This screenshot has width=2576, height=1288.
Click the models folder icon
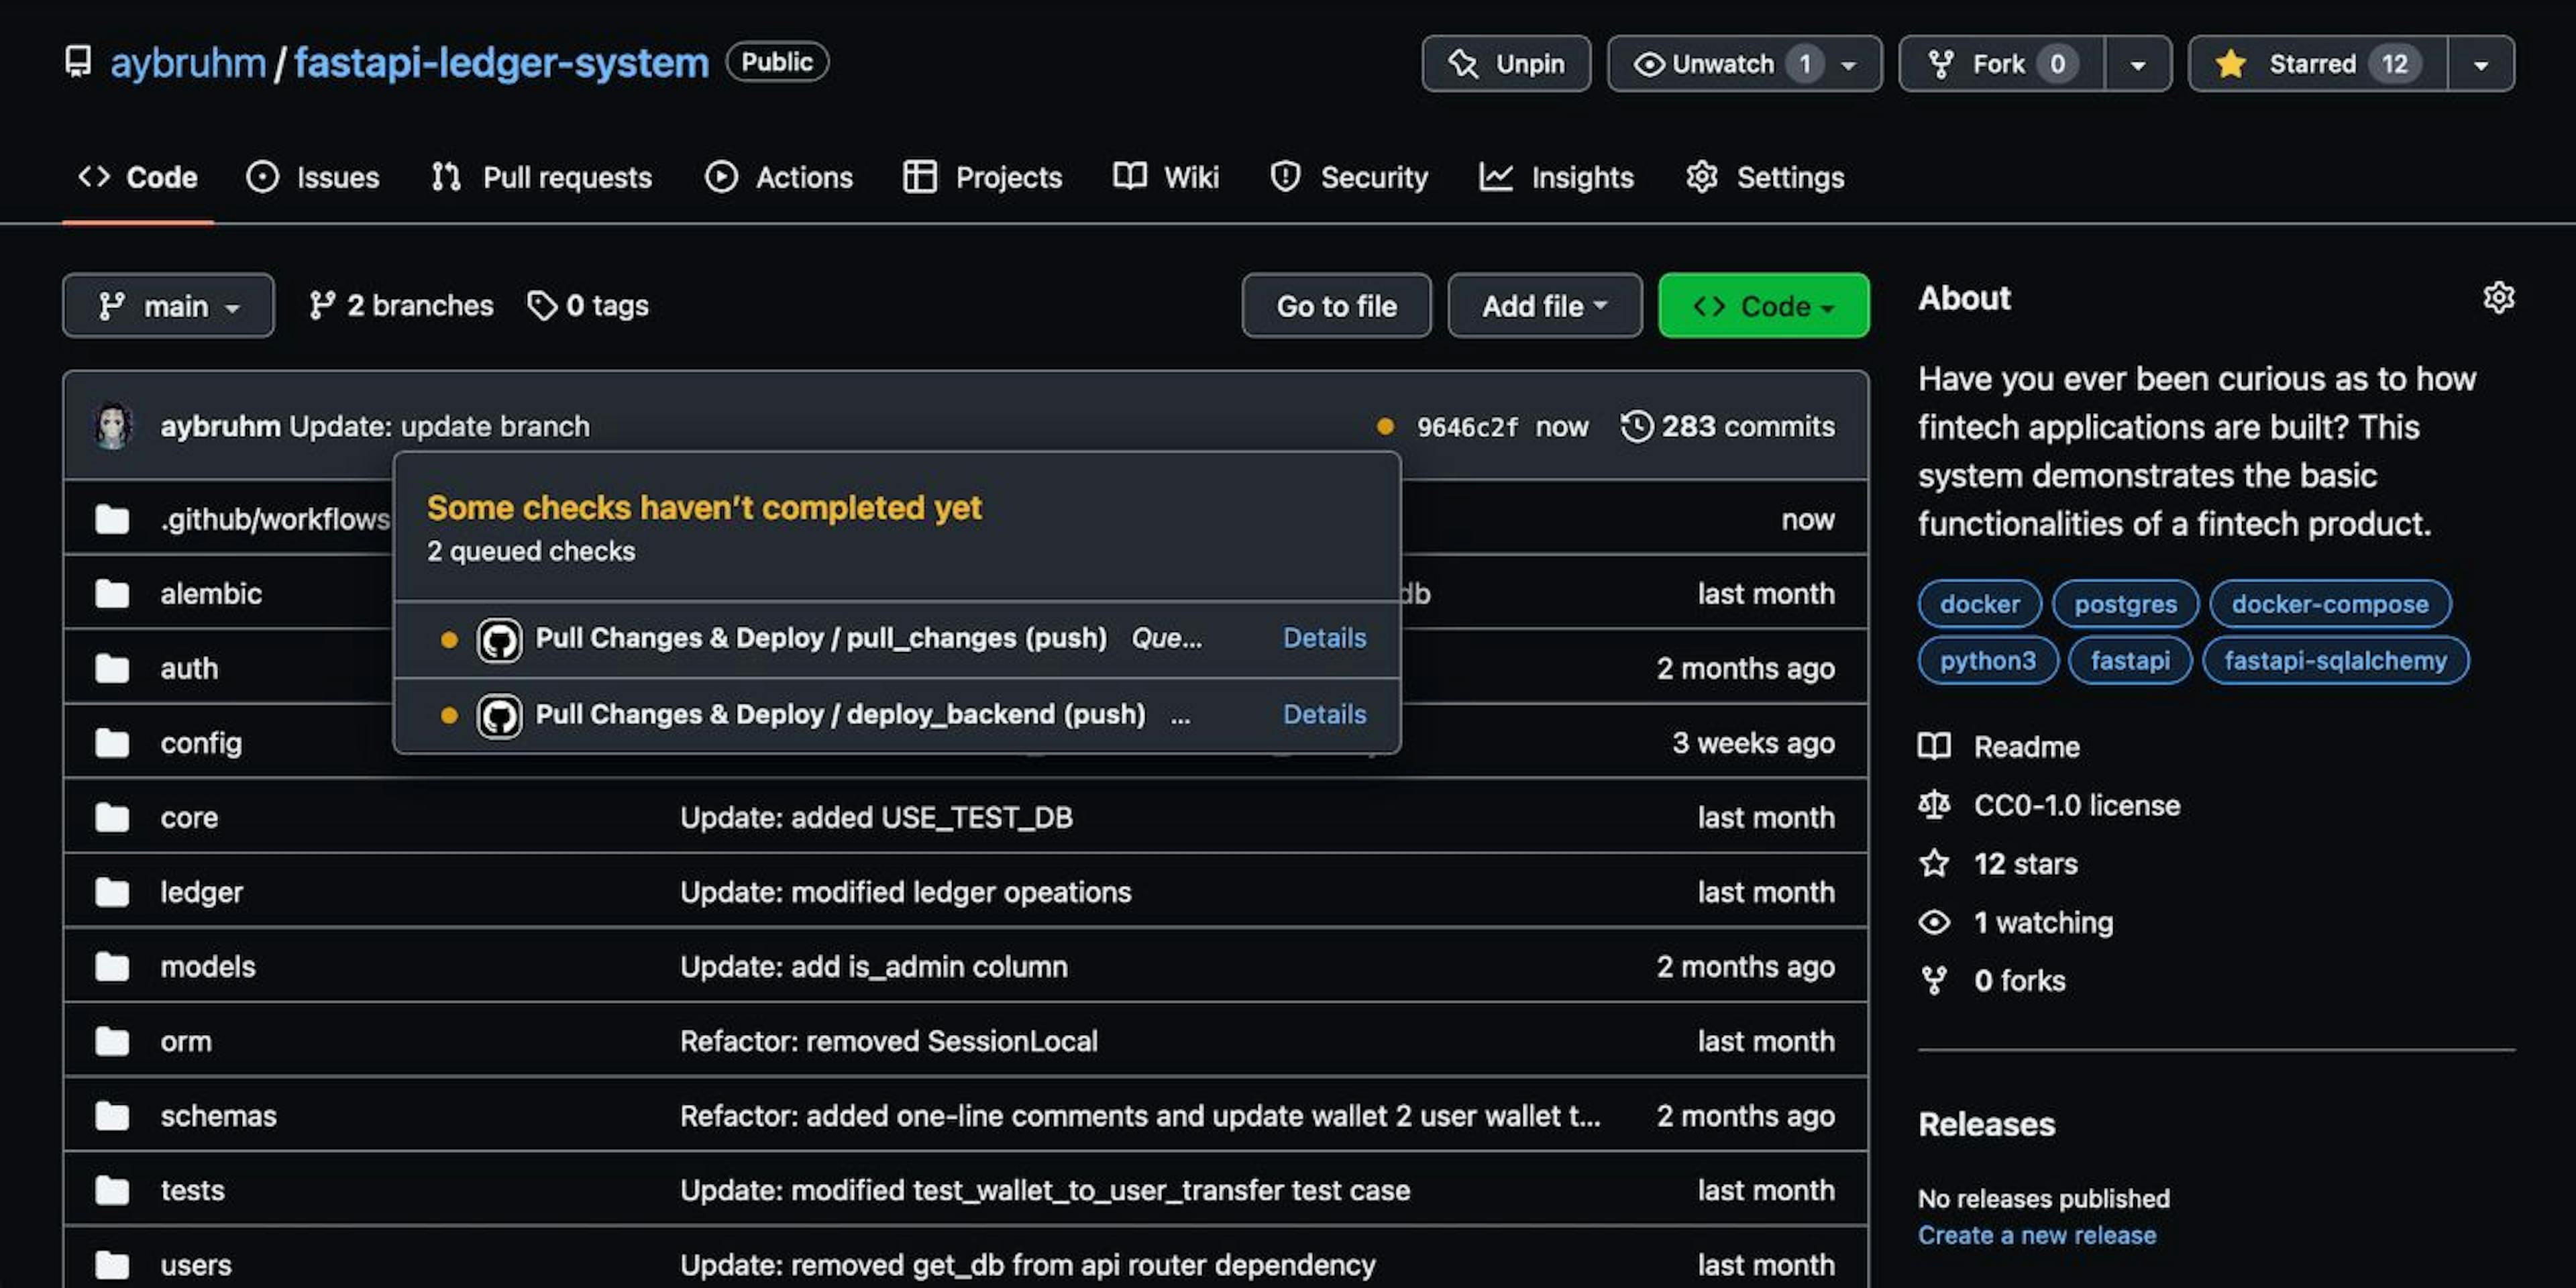click(112, 966)
